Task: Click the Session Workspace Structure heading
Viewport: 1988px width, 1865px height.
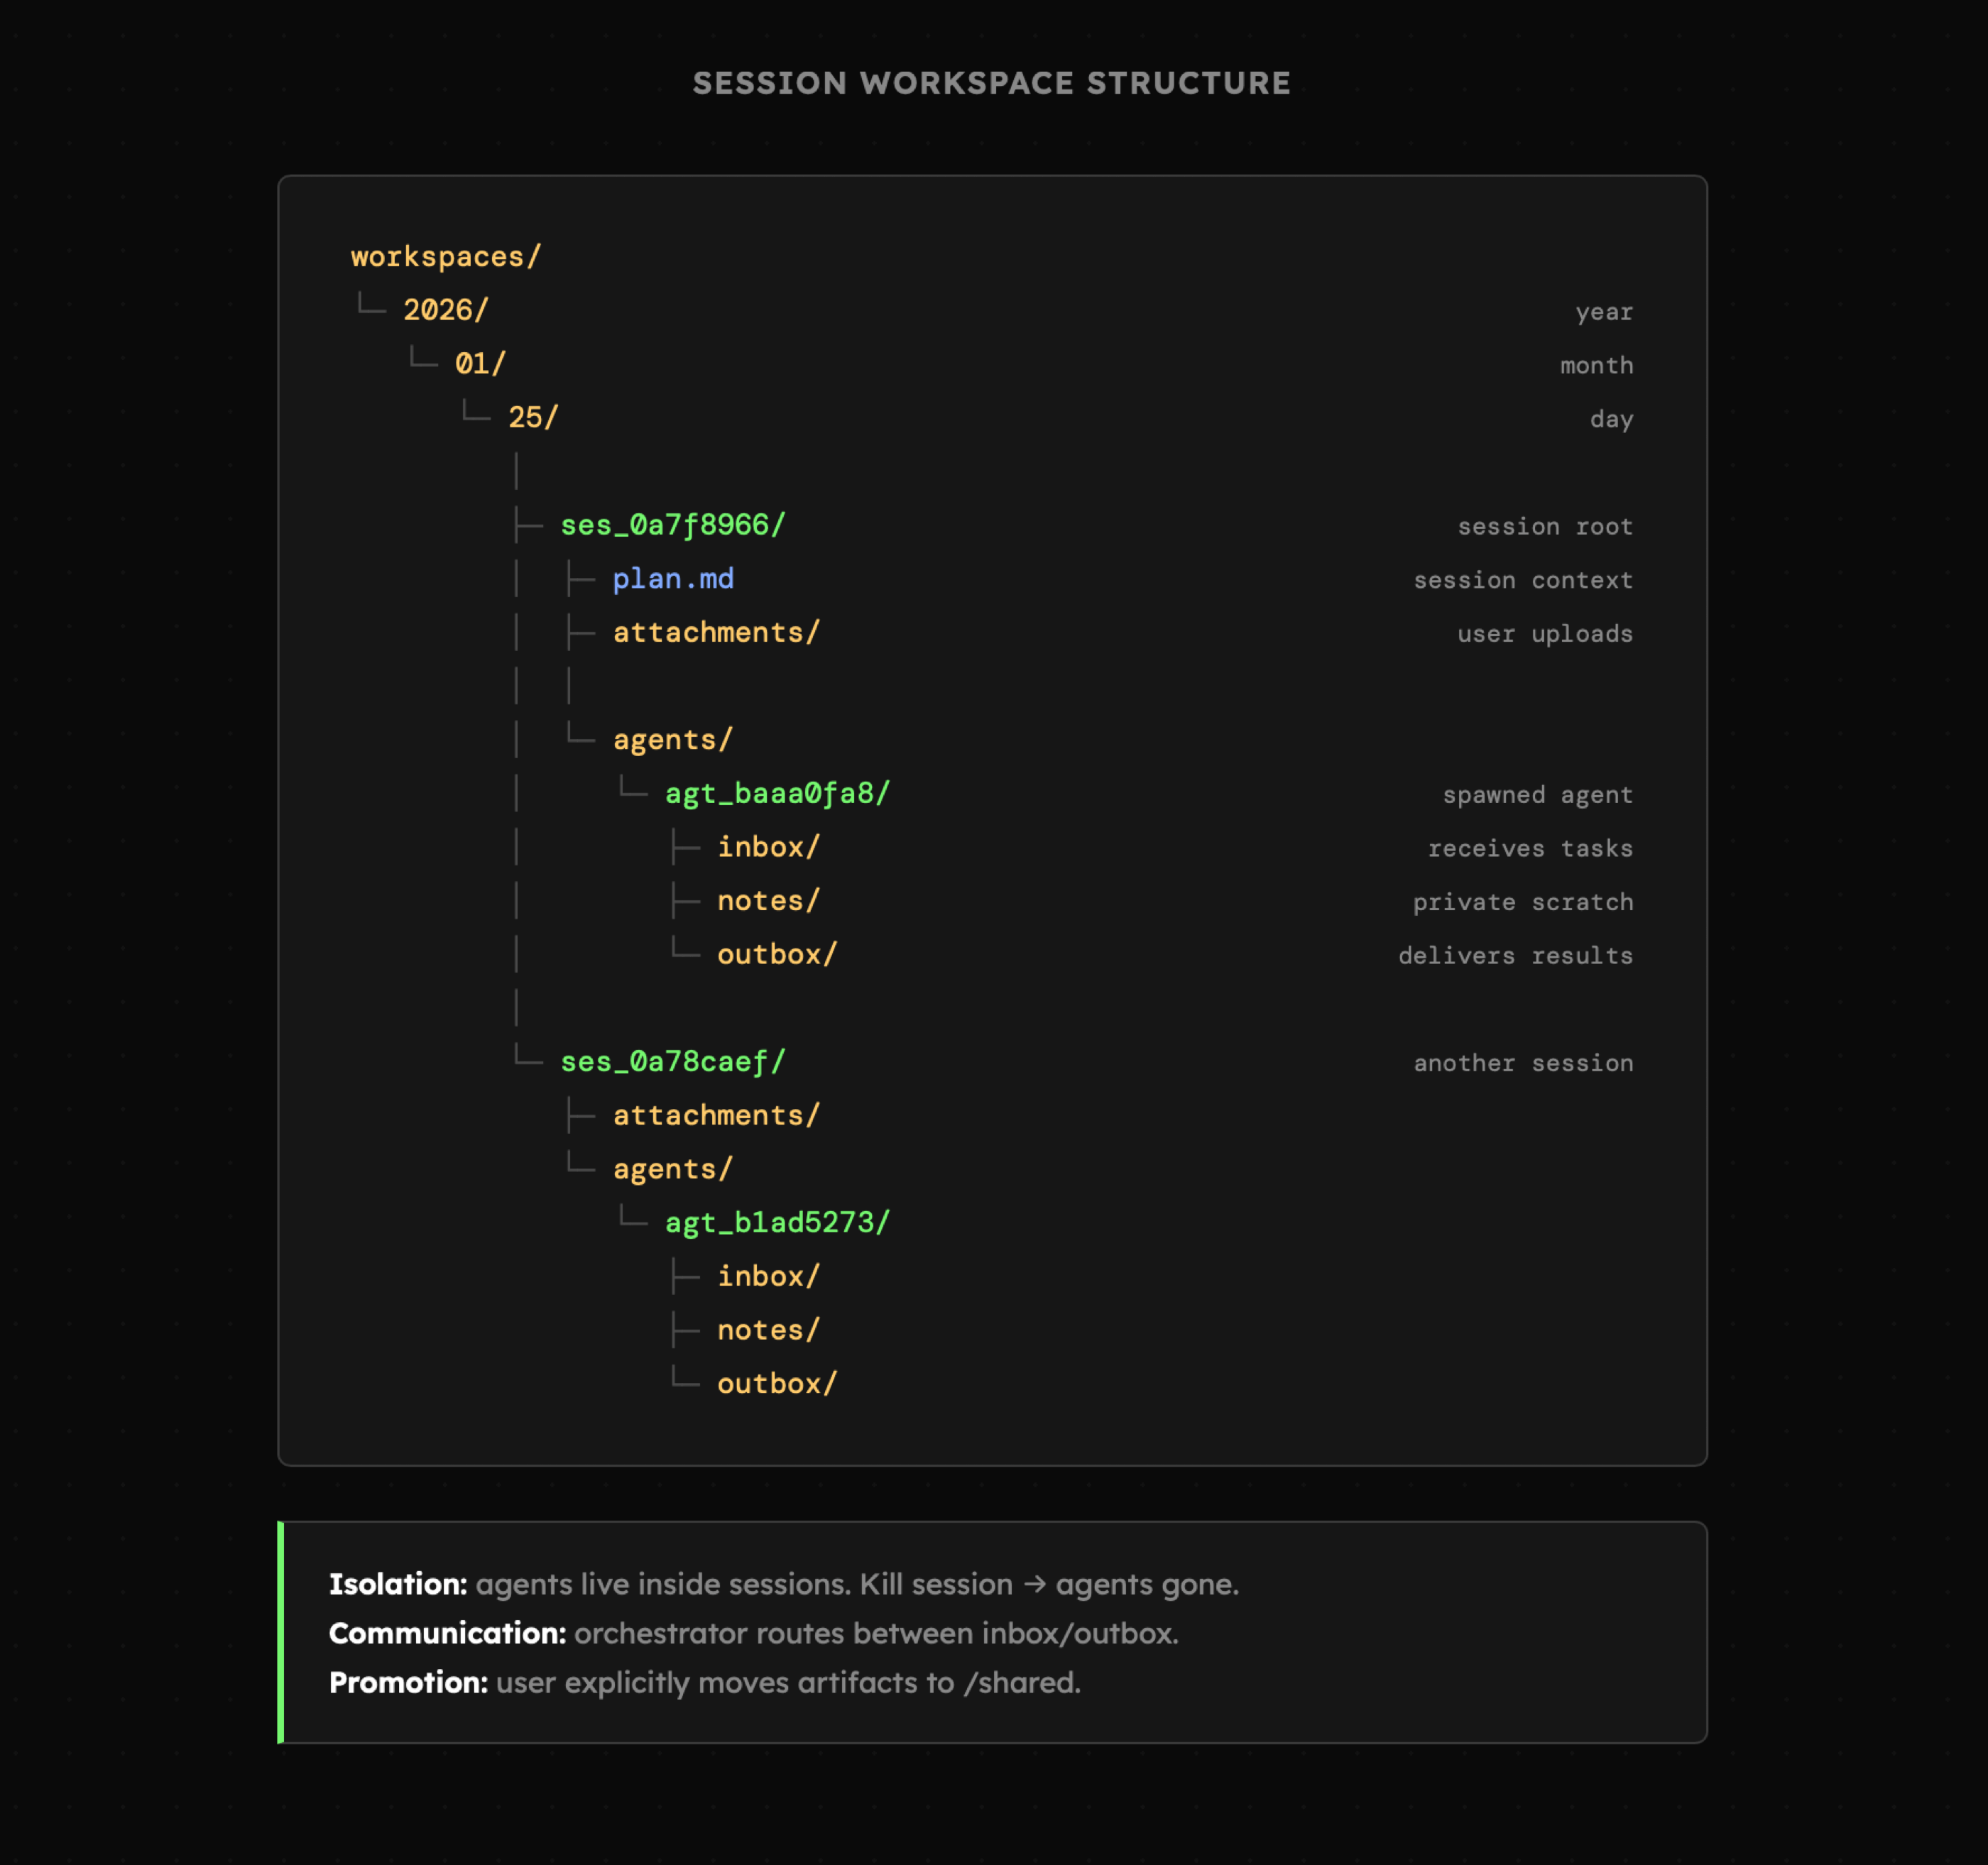Action: (x=991, y=83)
